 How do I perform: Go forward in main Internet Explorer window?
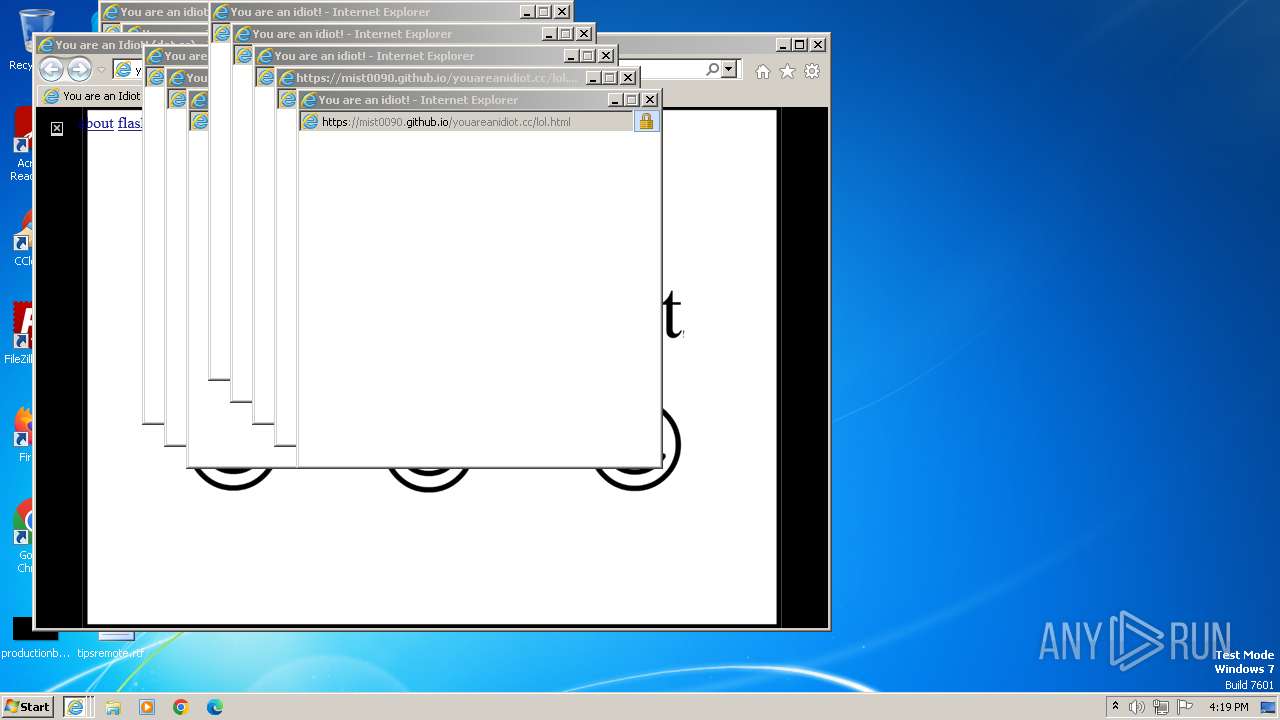click(79, 69)
